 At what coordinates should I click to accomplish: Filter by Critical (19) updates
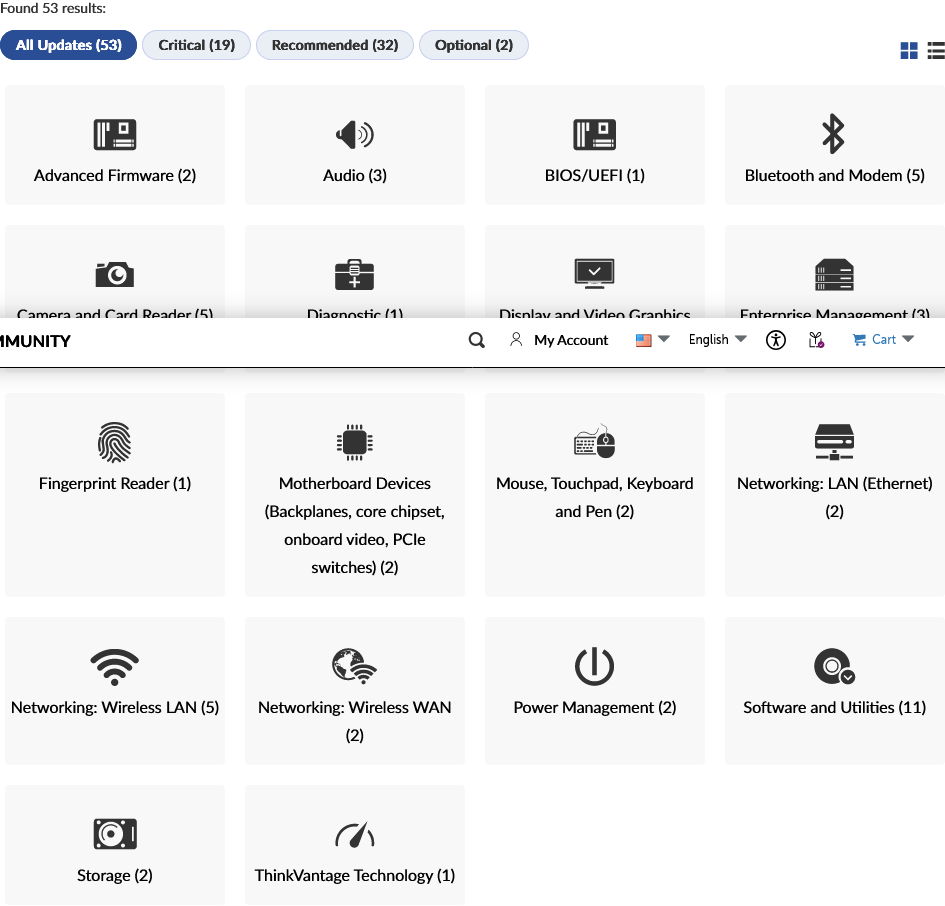click(x=196, y=45)
